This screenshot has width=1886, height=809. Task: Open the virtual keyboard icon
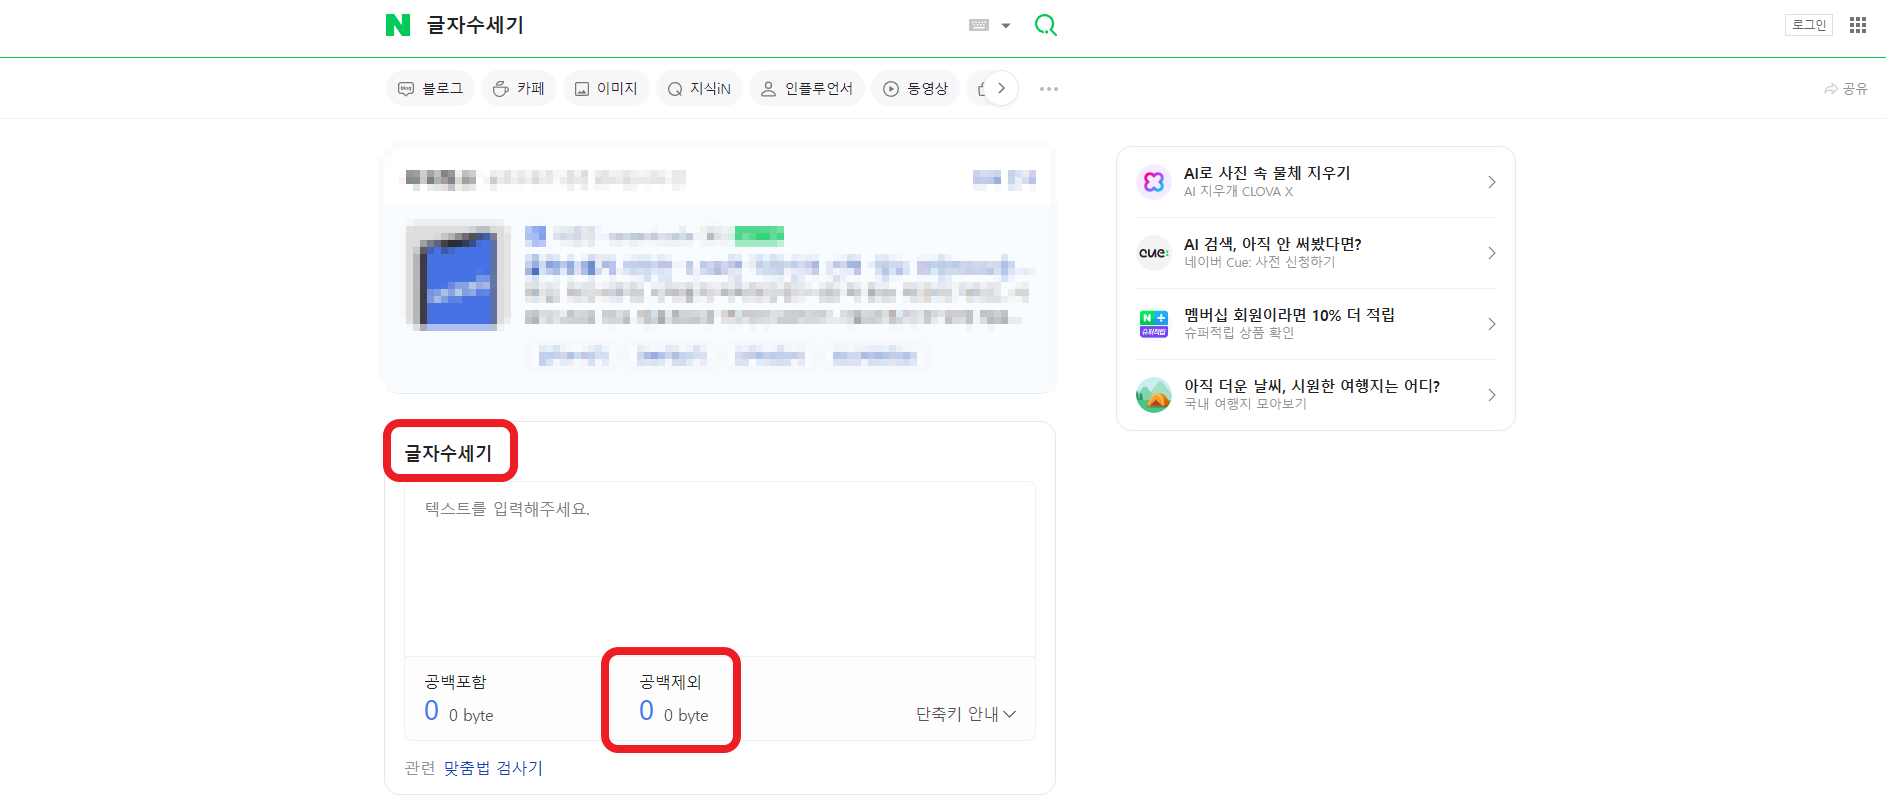[979, 25]
